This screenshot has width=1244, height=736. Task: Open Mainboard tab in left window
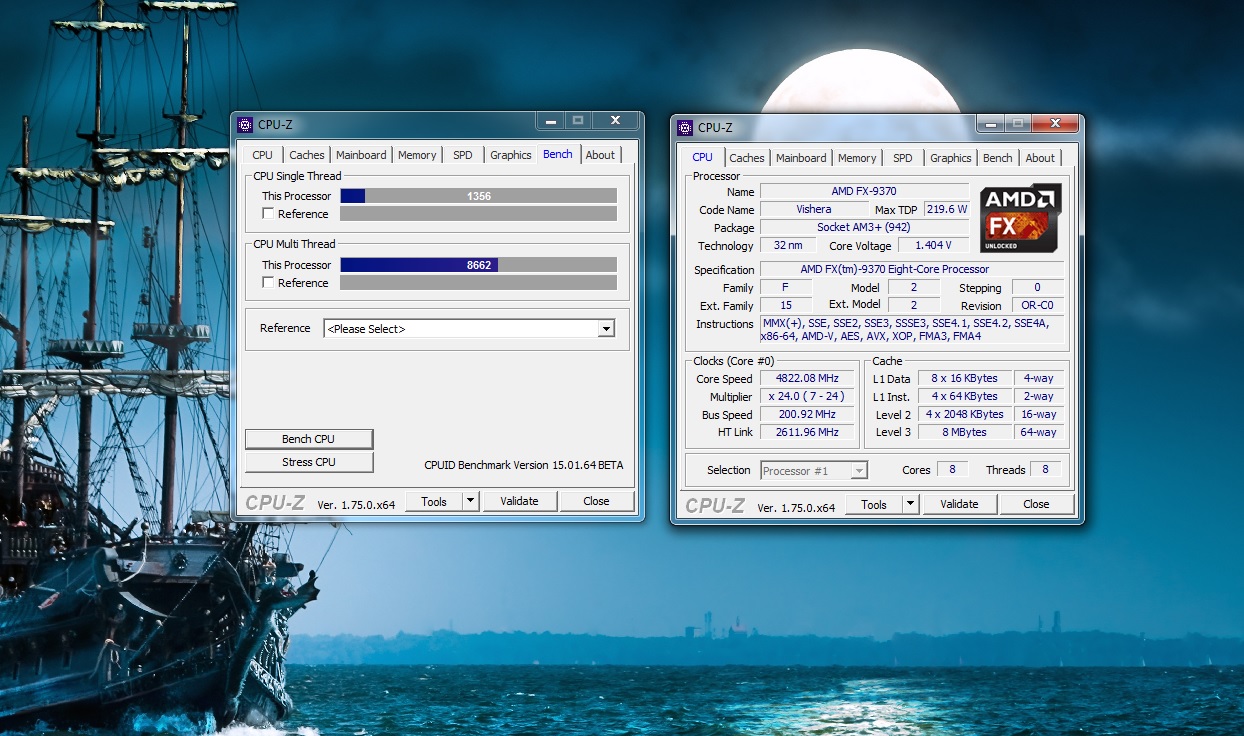click(x=361, y=155)
